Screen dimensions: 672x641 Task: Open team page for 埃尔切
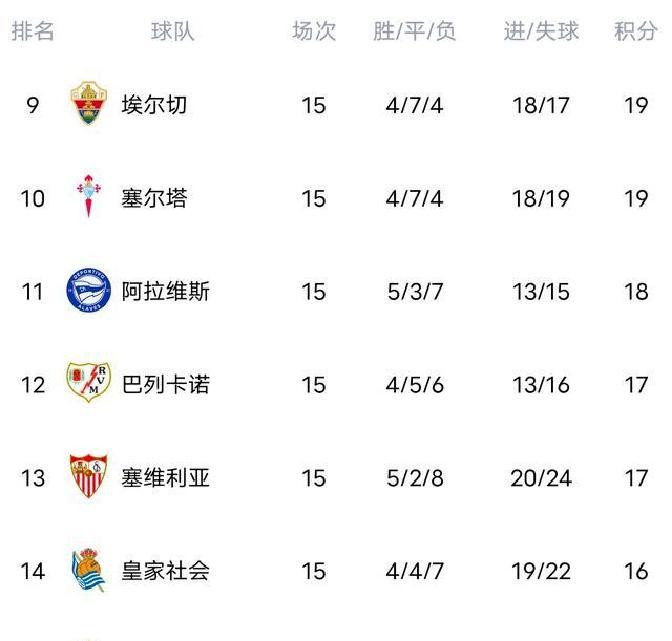pyautogui.click(x=153, y=105)
